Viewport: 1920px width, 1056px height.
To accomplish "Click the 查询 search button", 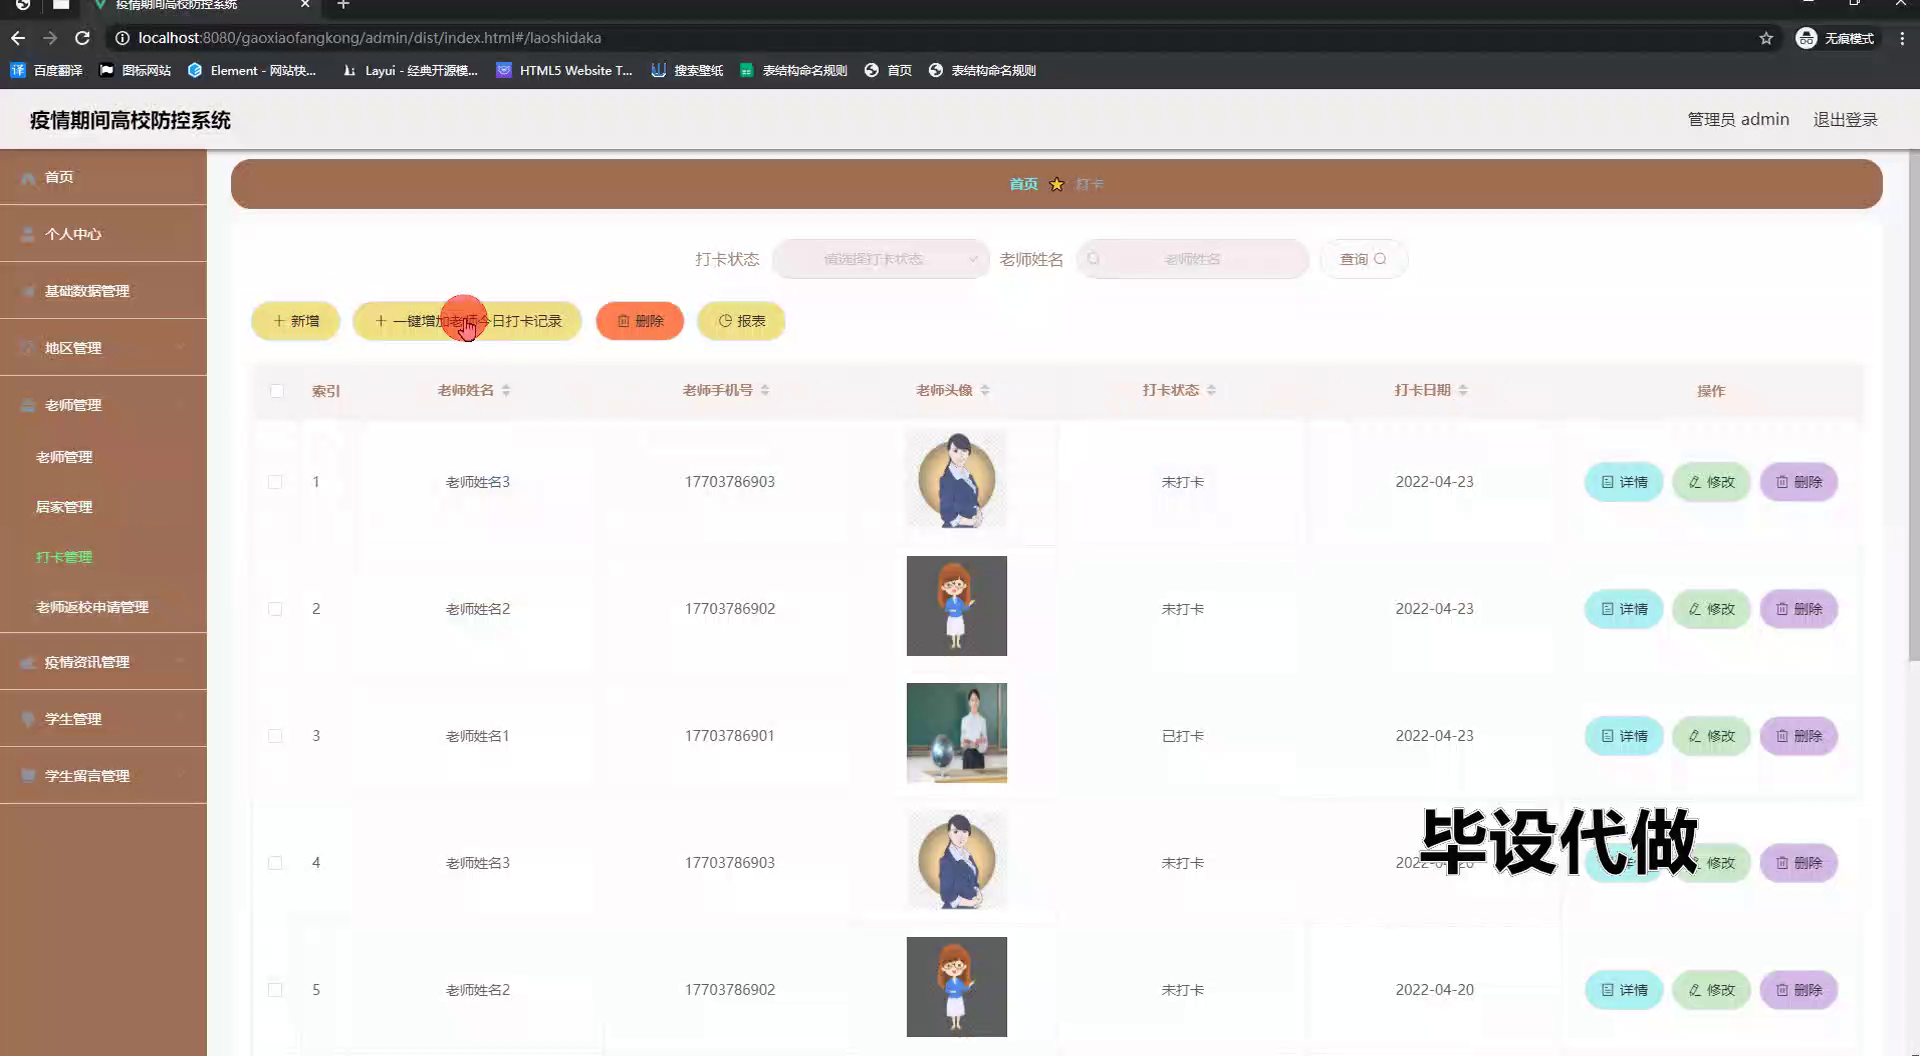I will coord(1363,259).
